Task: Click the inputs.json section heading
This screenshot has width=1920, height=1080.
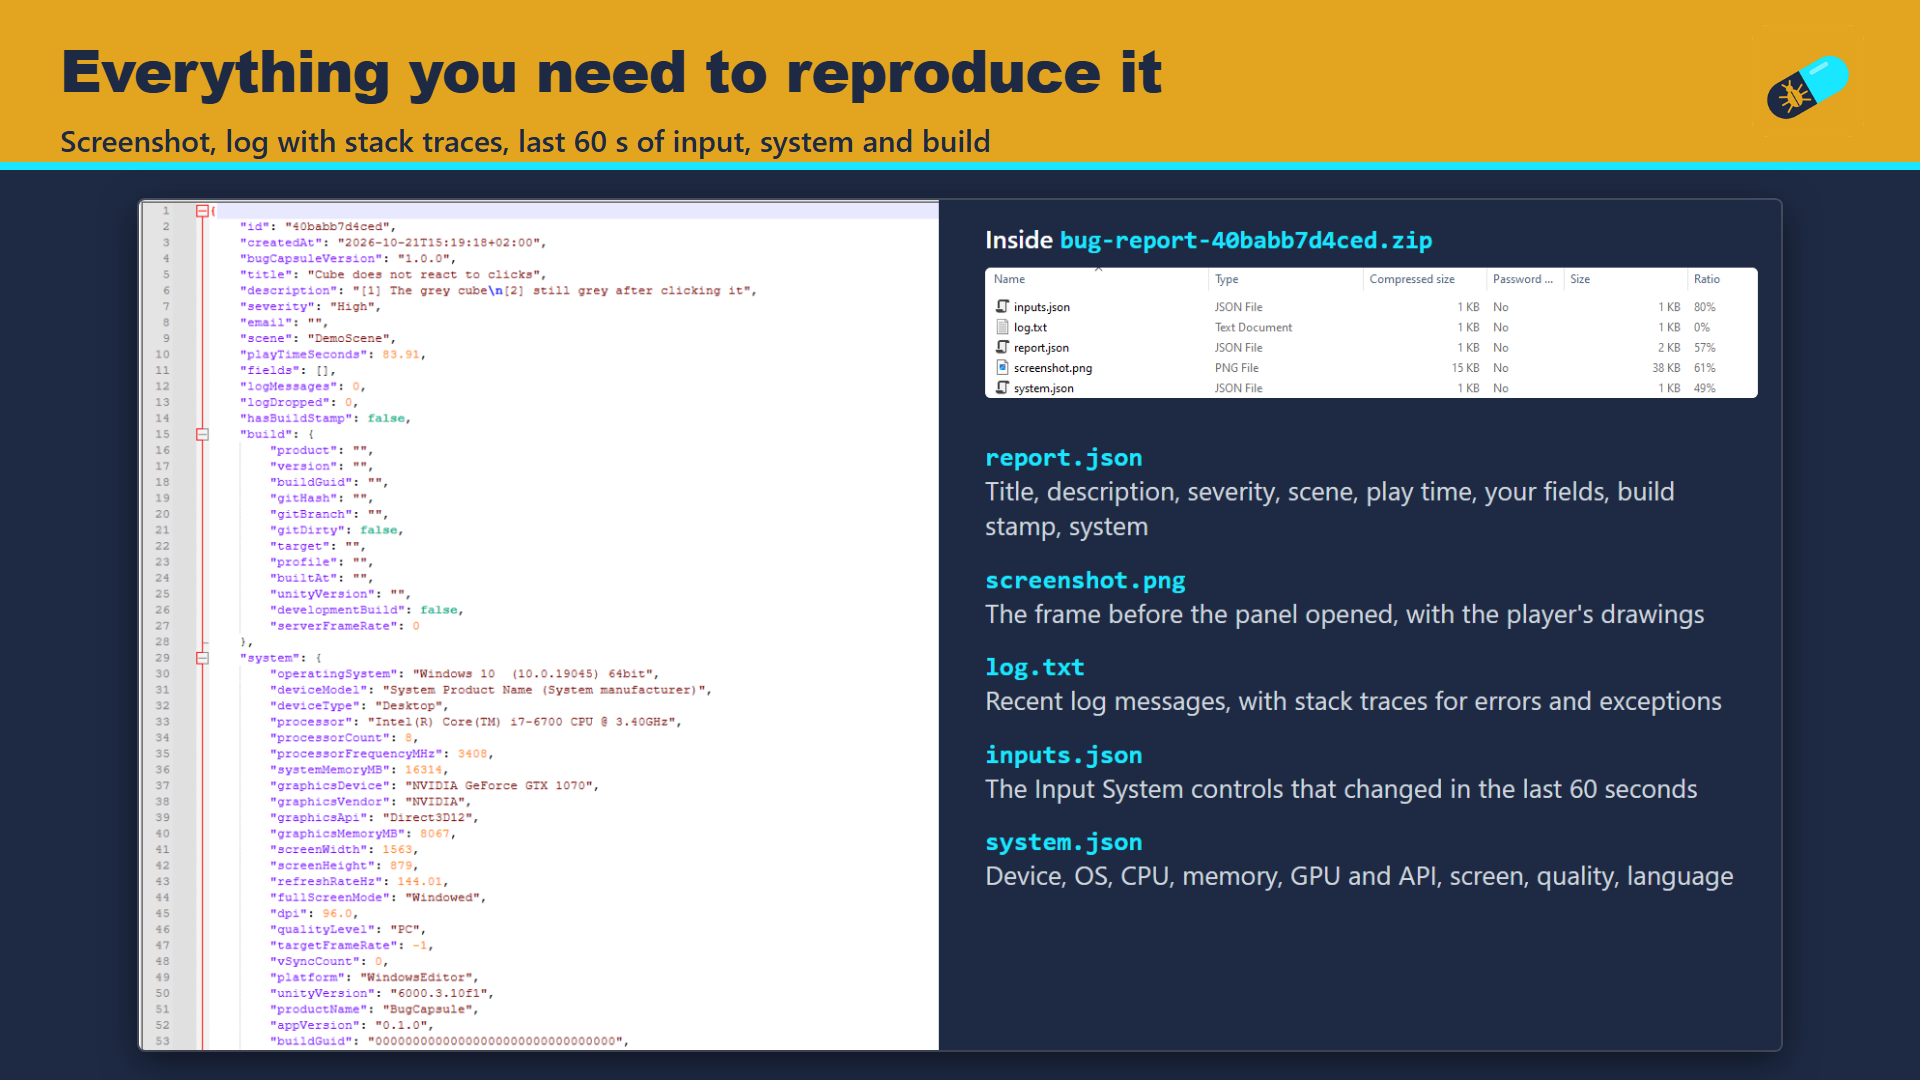Action: (x=1063, y=755)
